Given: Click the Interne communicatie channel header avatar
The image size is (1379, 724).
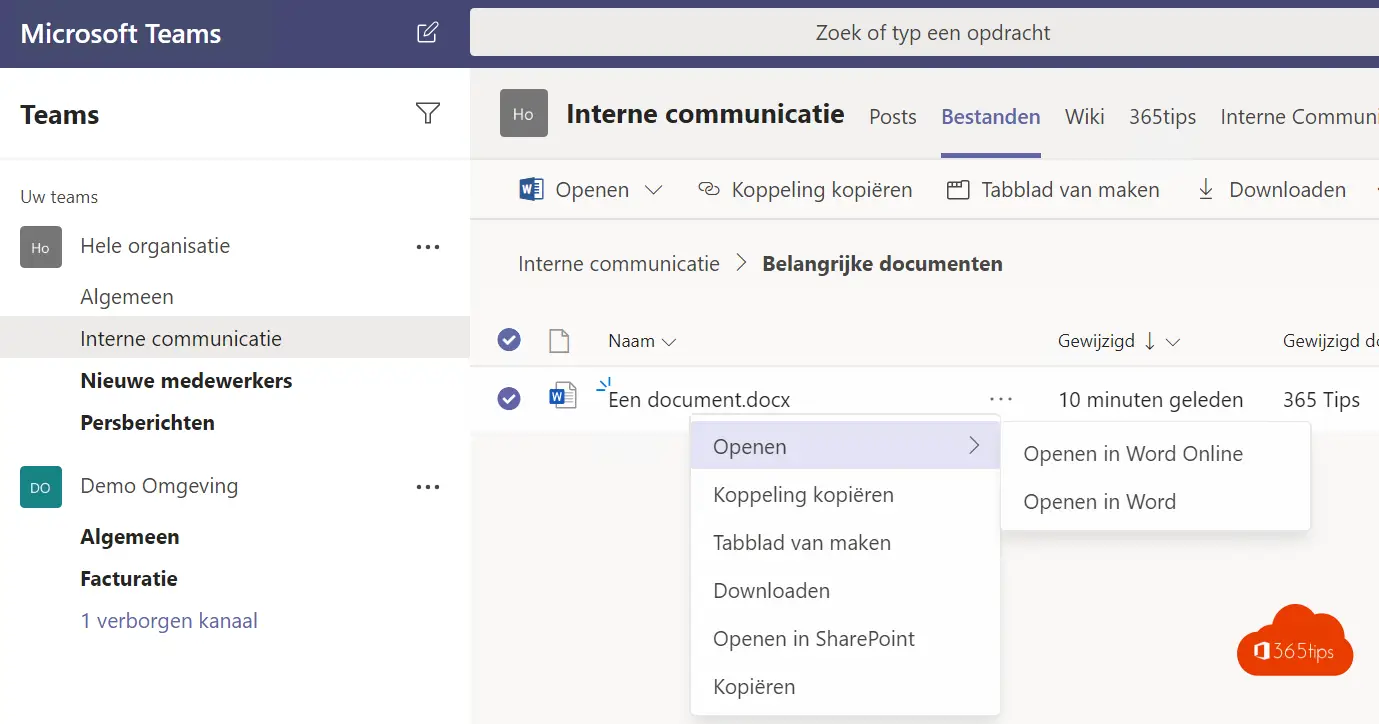Looking at the screenshot, I should tap(524, 113).
